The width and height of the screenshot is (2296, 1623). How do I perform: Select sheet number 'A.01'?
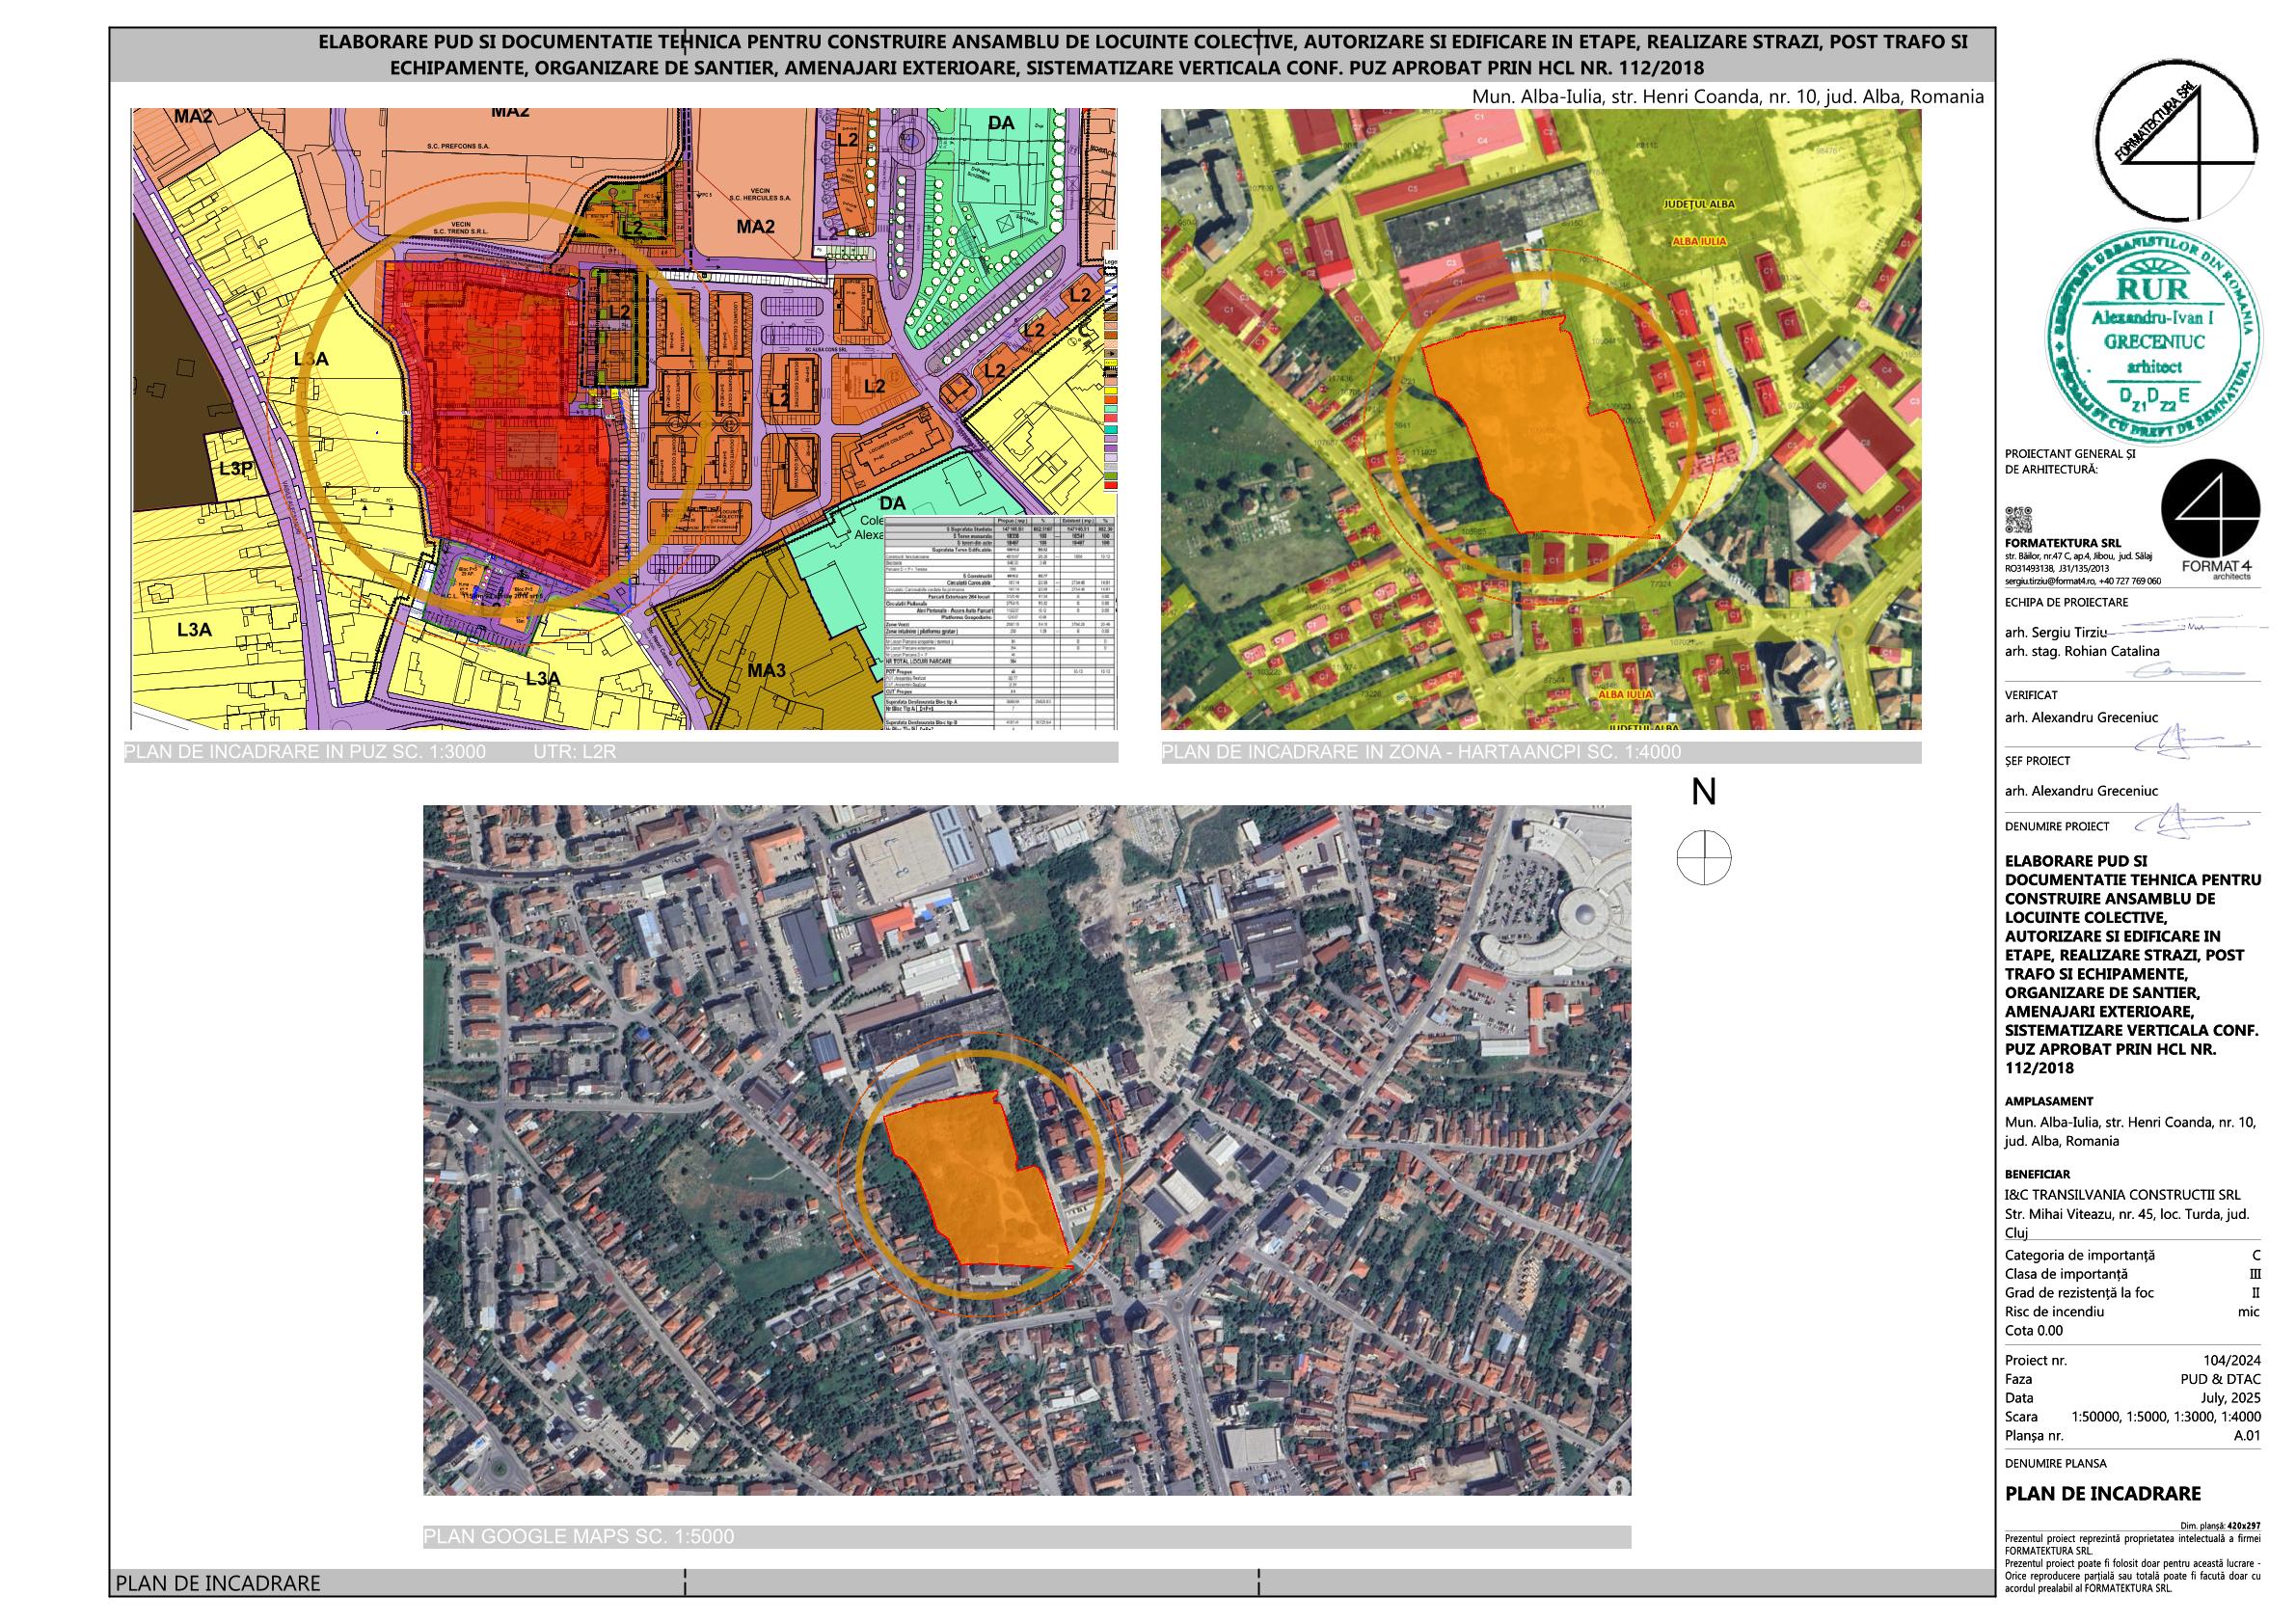[2246, 1437]
